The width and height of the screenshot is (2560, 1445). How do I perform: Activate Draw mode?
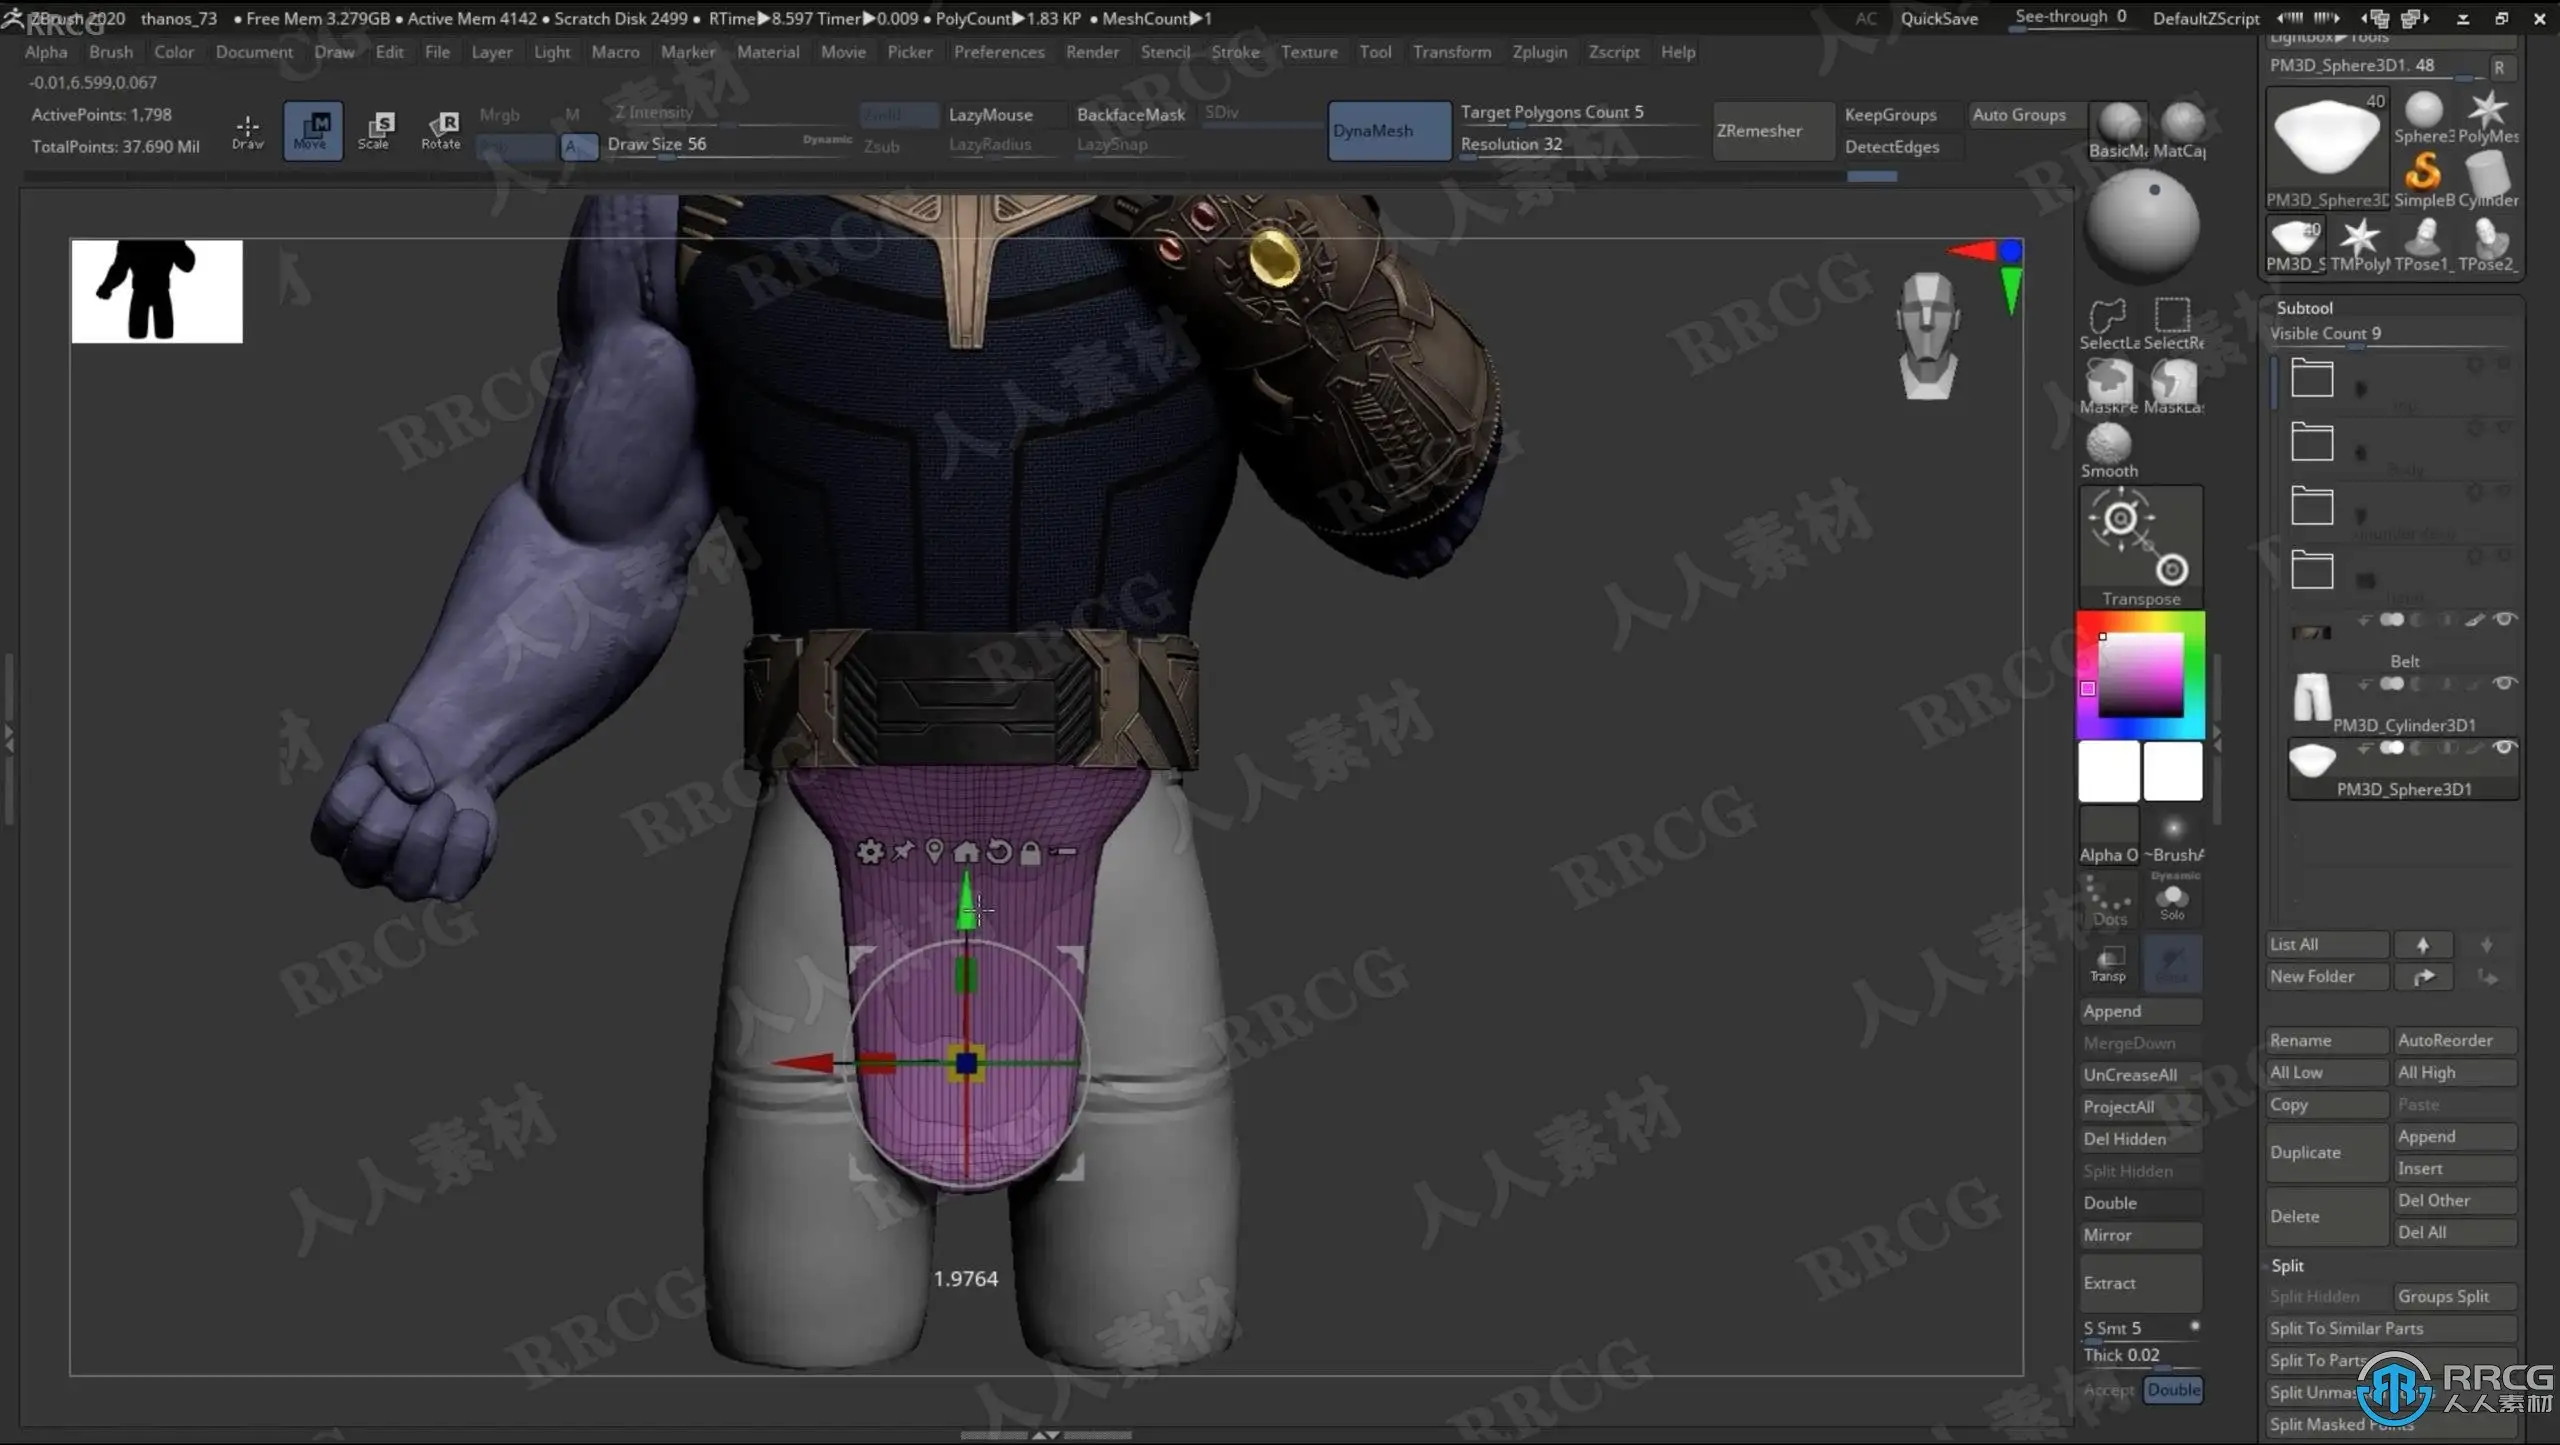247,130
